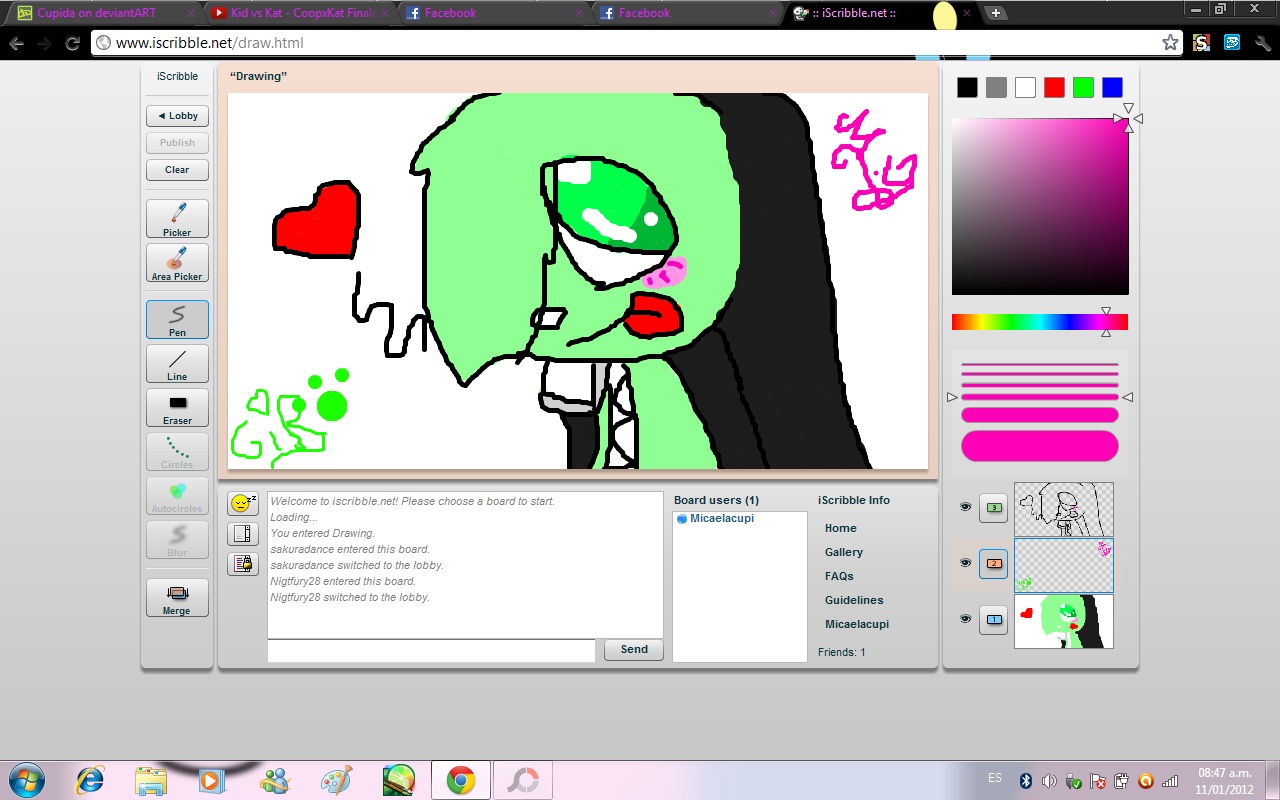Open the Gallery link
1280x800 pixels.
click(843, 552)
